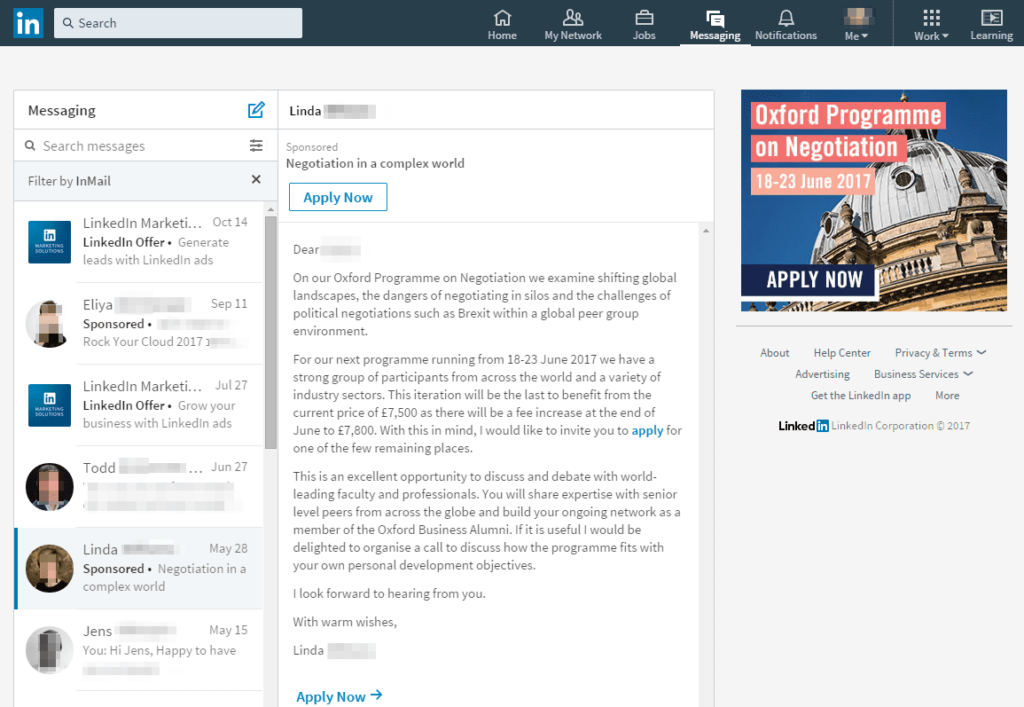Click LinkedIn Marketing Solutions logo, Jul 27 row

click(50, 405)
